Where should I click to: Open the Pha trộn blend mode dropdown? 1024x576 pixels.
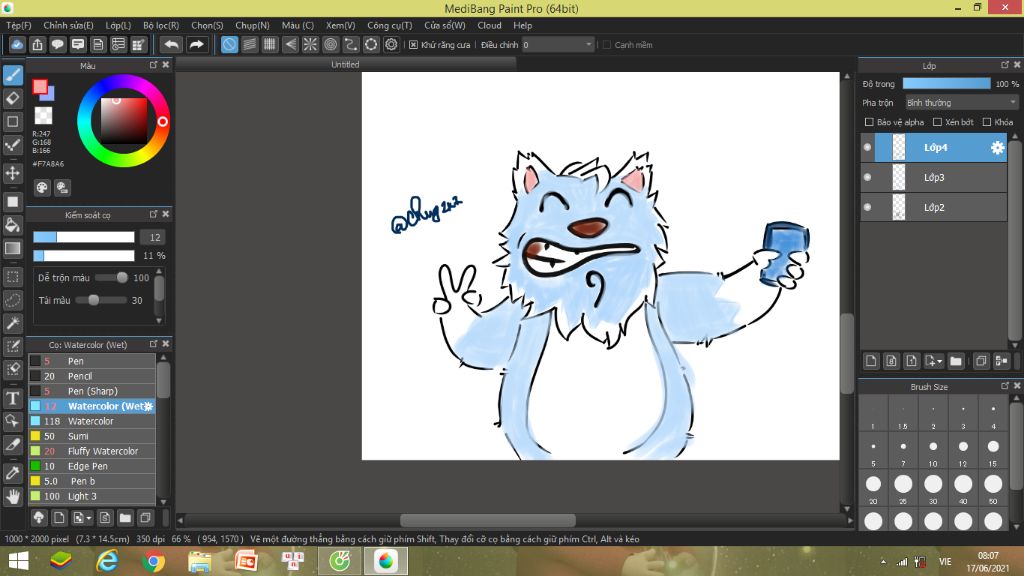961,103
